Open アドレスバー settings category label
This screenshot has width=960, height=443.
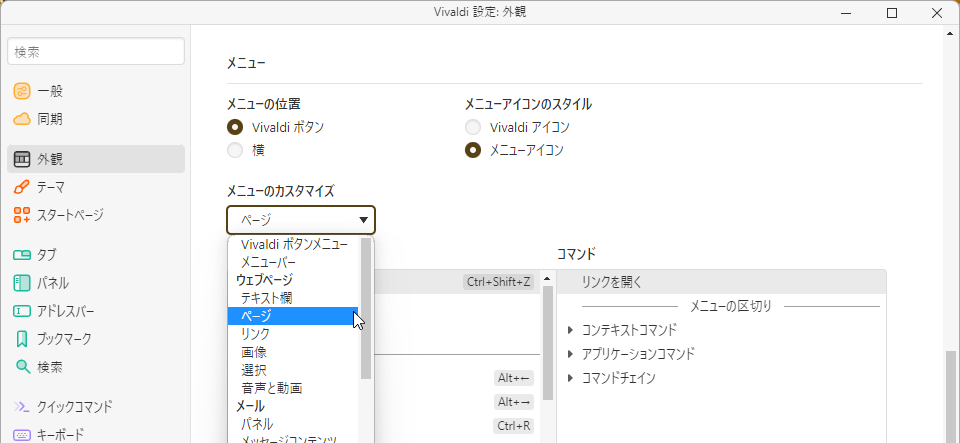click(x=66, y=311)
